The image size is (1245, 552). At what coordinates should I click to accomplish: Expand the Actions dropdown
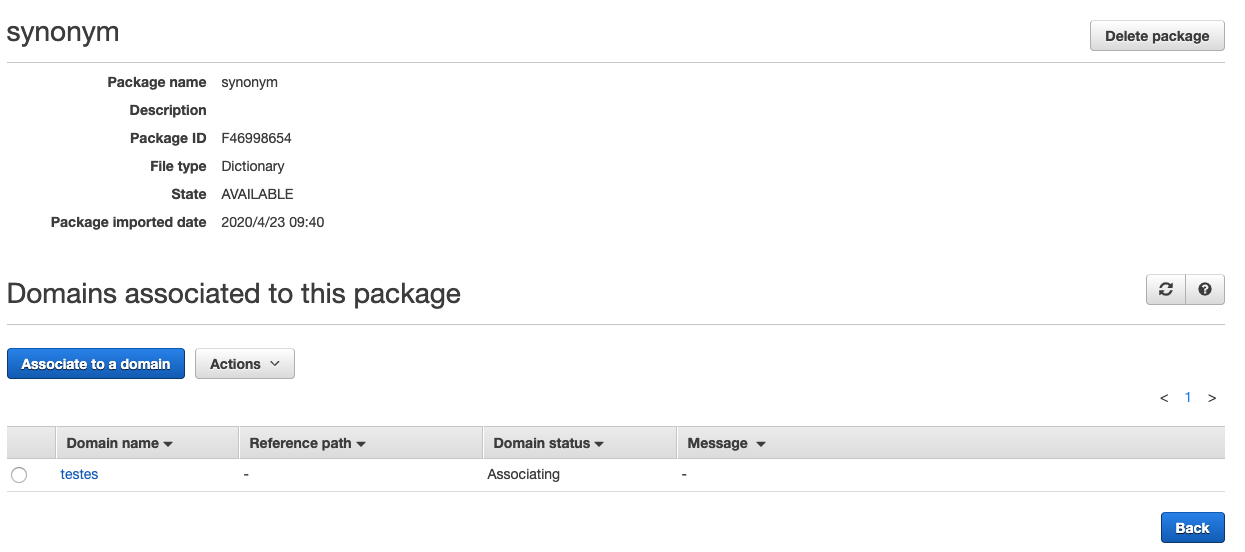click(245, 364)
